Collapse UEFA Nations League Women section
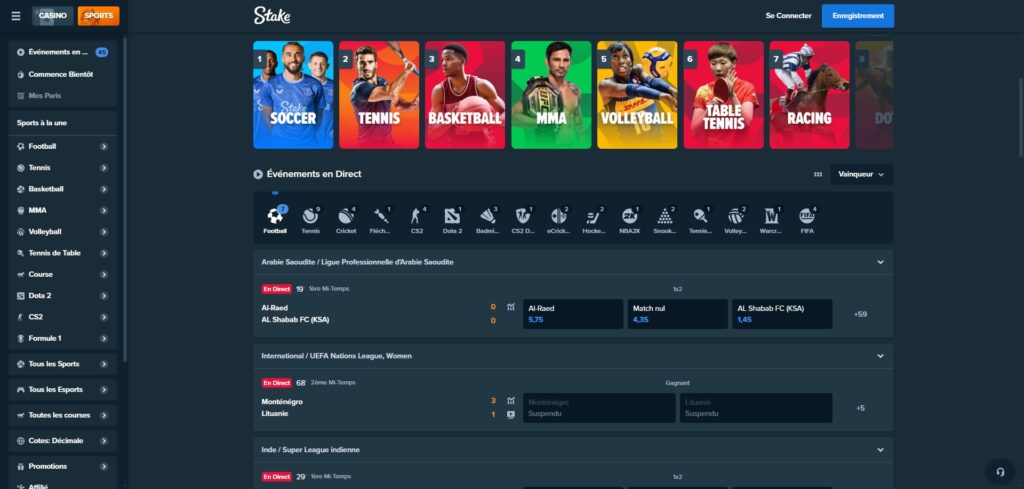 pyautogui.click(x=880, y=356)
